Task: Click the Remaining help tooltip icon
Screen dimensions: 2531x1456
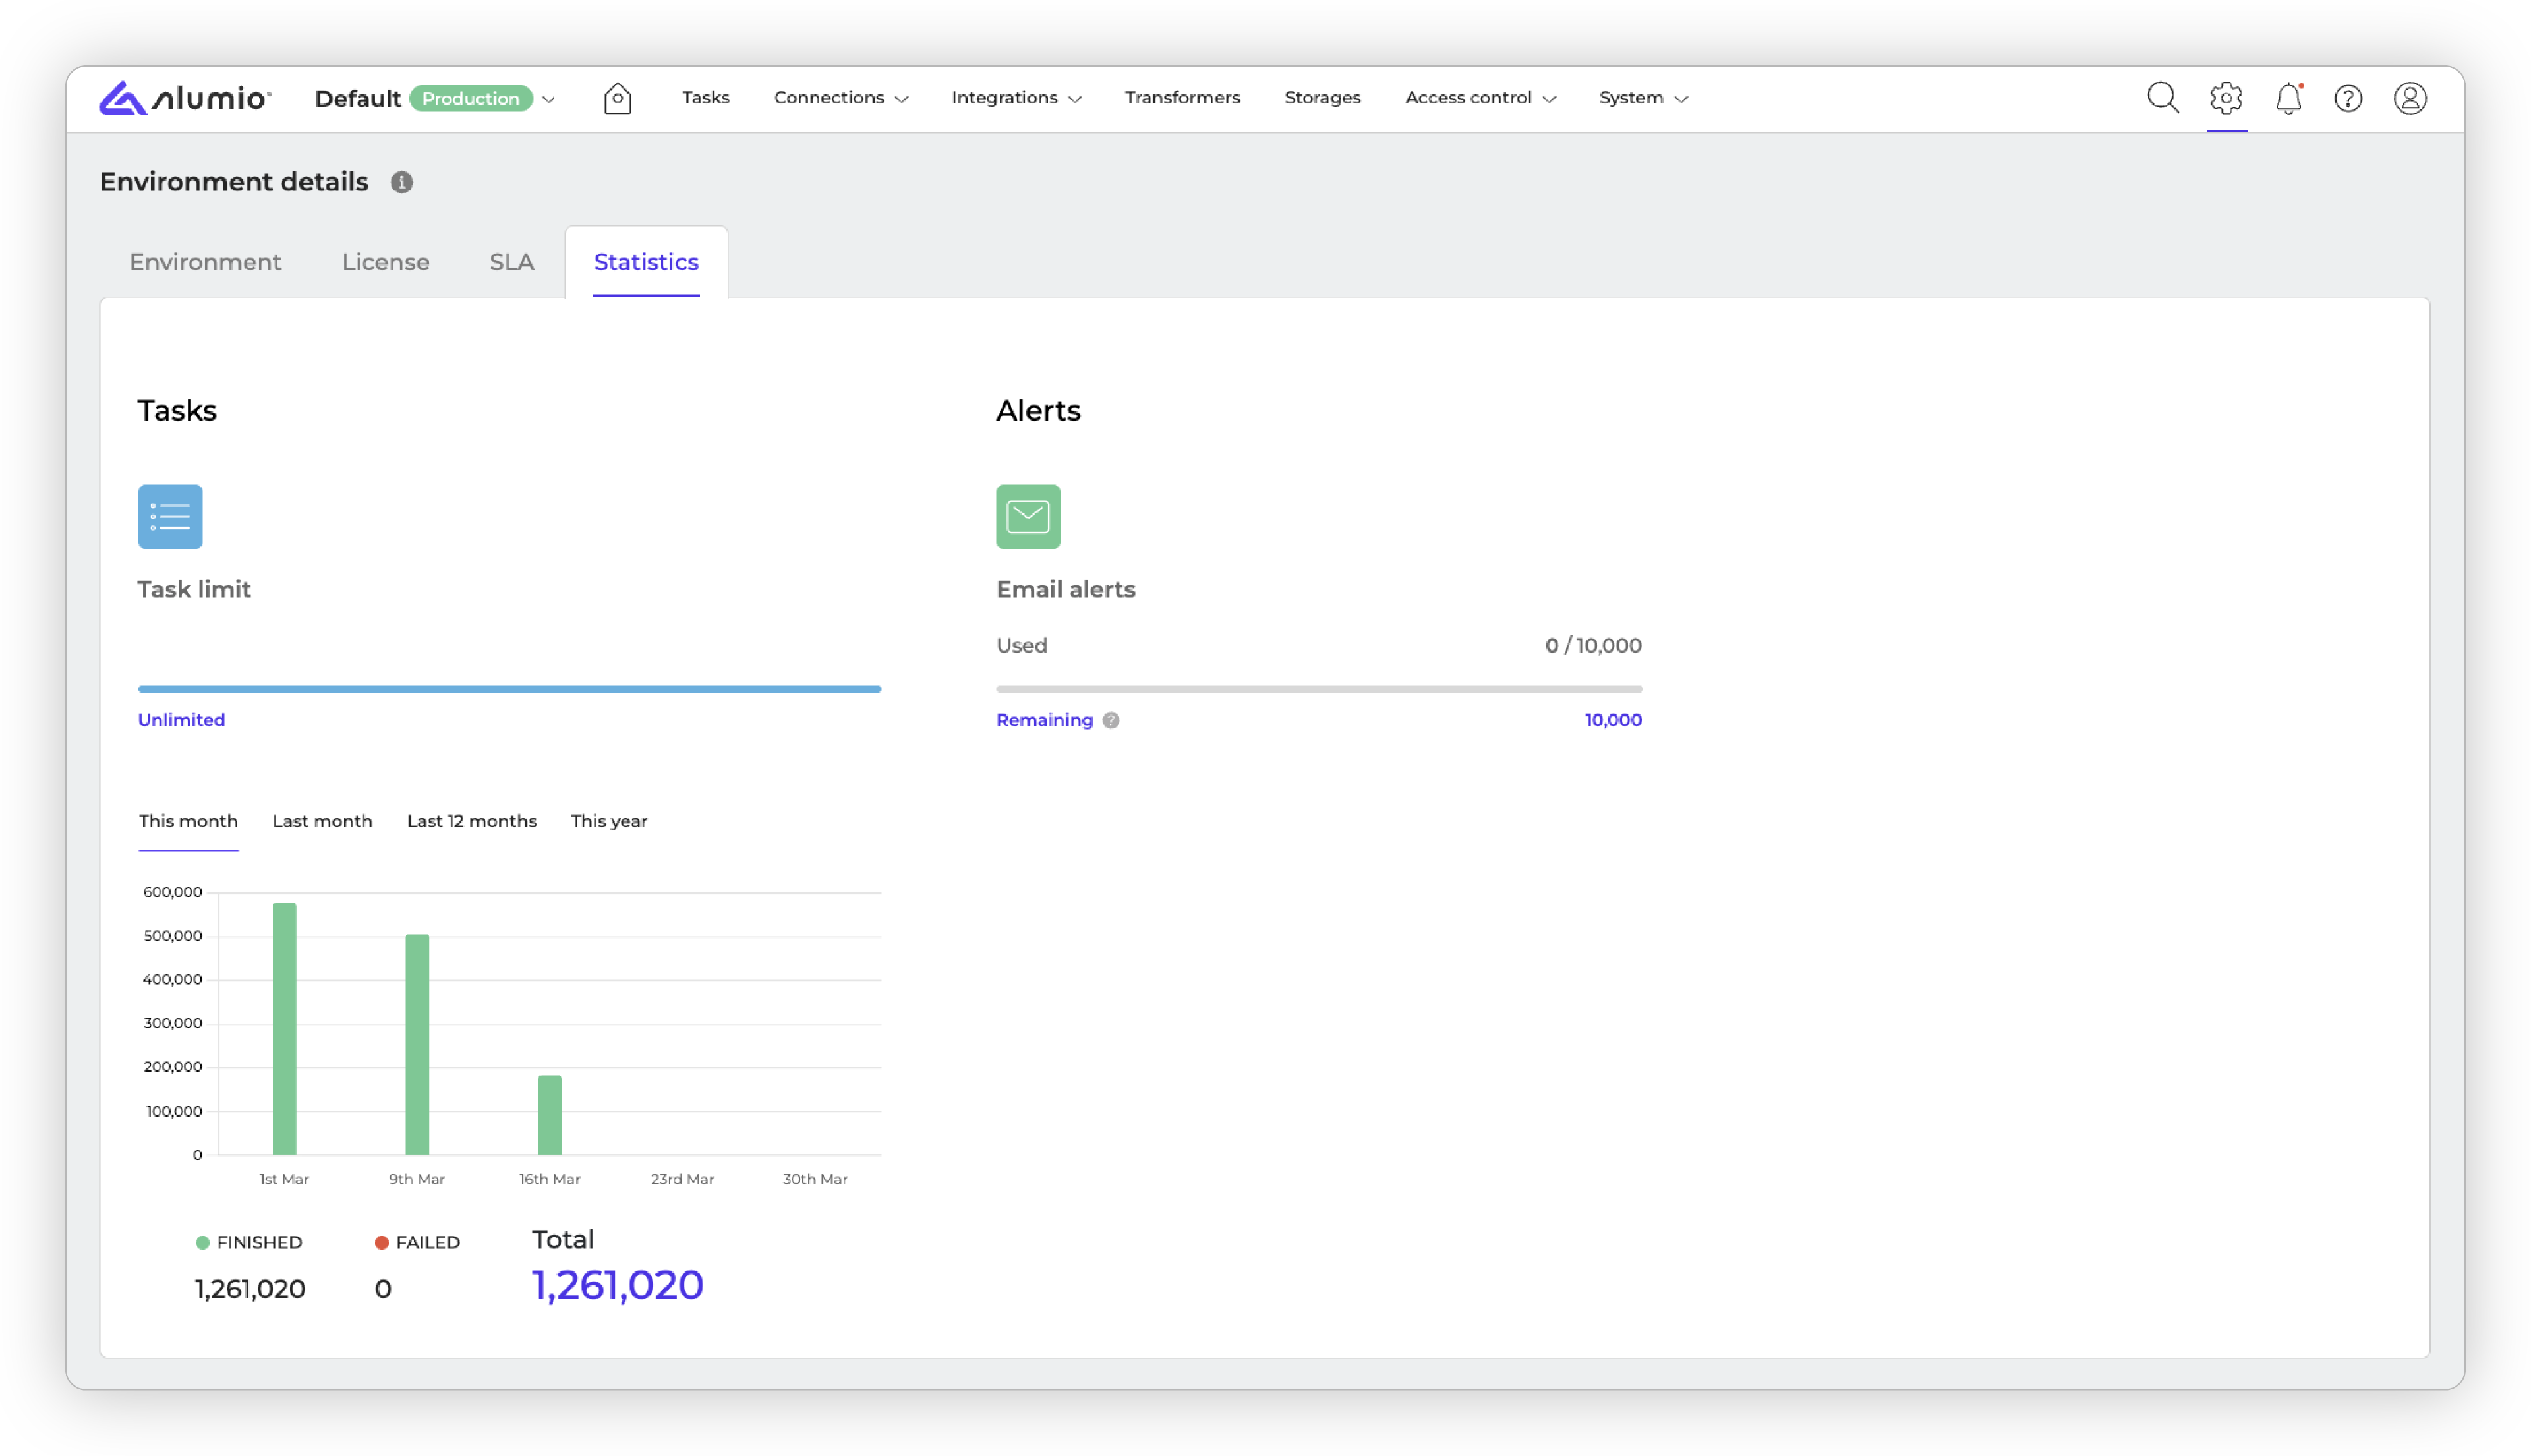Action: (1111, 720)
